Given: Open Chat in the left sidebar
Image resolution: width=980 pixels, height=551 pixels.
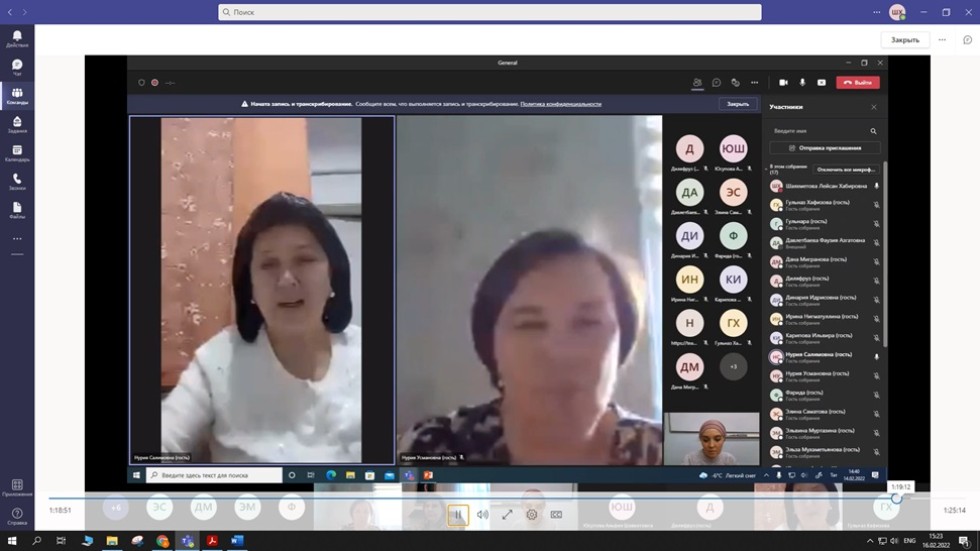Looking at the screenshot, I should [x=17, y=67].
